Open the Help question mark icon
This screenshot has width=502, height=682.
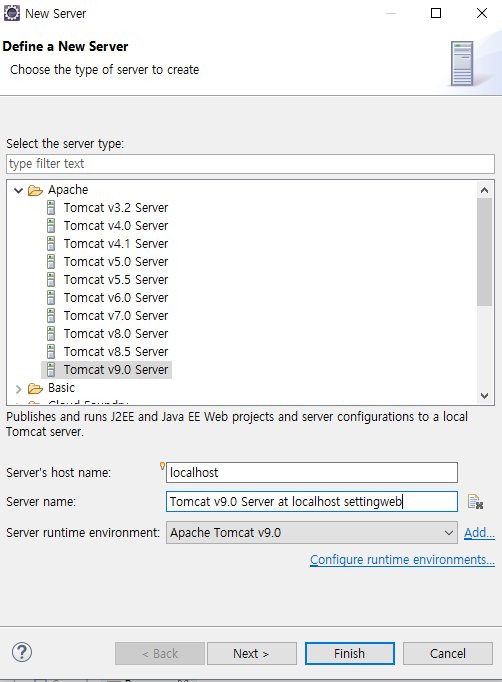pyautogui.click(x=22, y=652)
